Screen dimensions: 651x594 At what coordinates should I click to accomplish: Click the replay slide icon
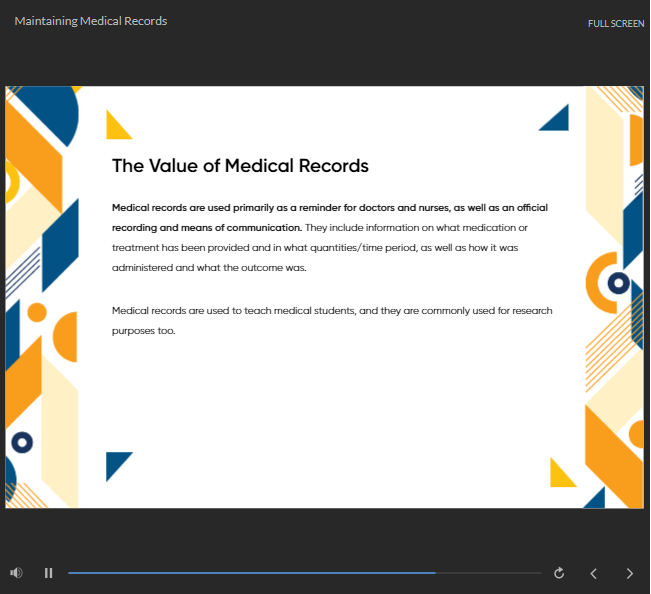point(559,573)
